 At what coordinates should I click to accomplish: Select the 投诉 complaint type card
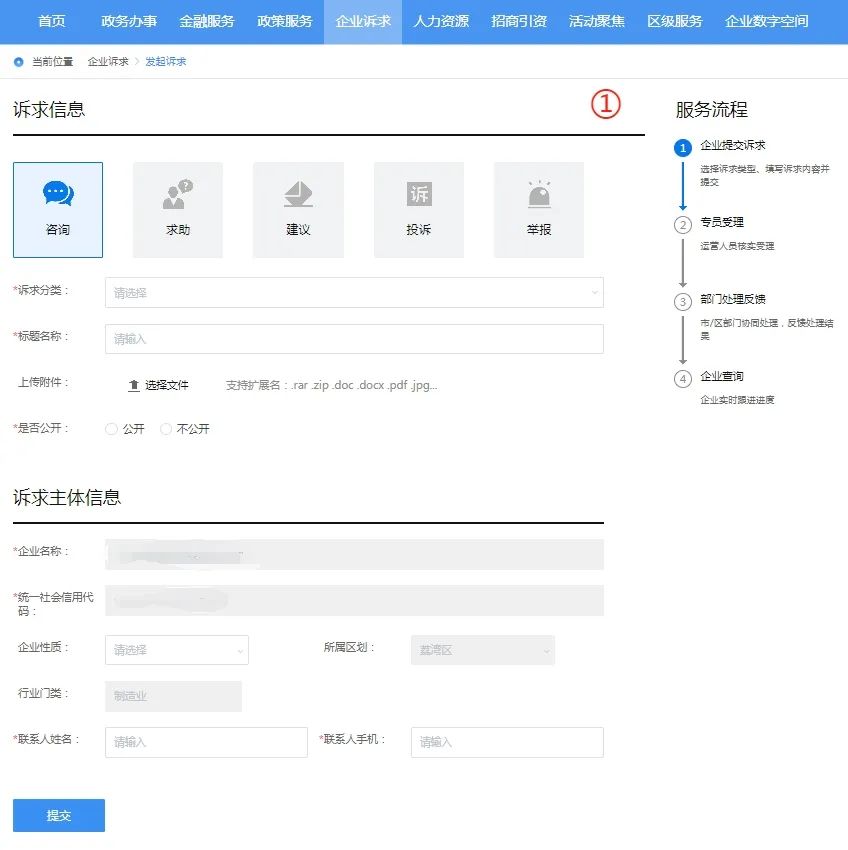419,210
